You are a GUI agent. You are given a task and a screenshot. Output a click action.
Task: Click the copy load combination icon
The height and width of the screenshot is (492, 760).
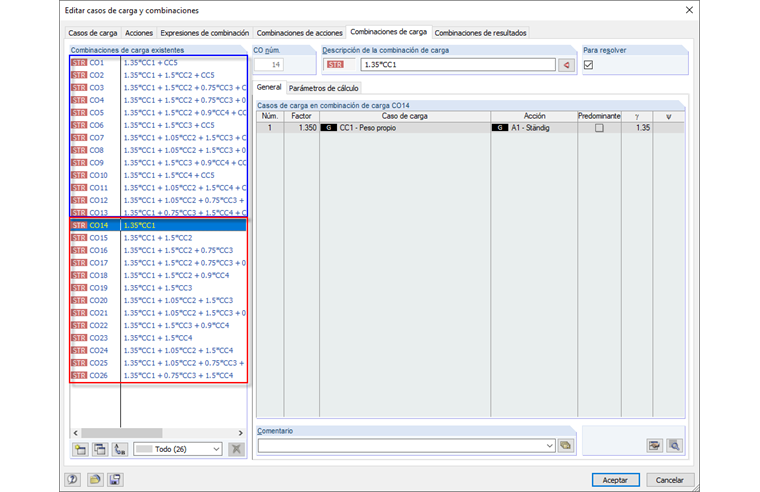tap(100, 449)
